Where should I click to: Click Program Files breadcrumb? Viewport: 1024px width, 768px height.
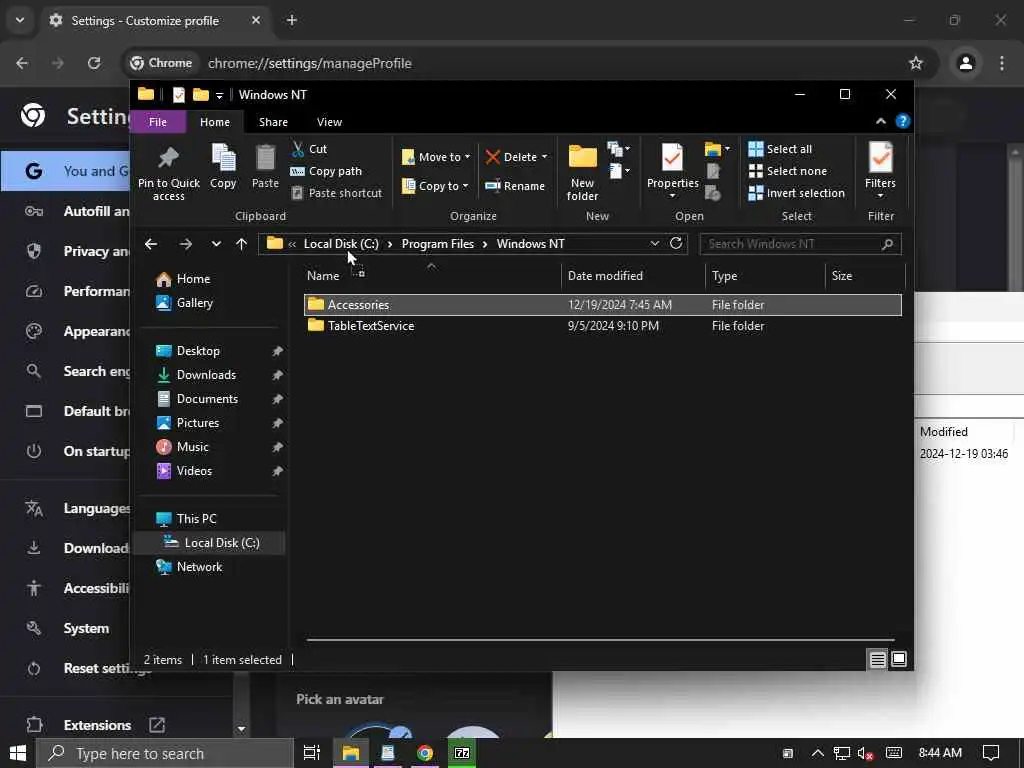(x=438, y=244)
